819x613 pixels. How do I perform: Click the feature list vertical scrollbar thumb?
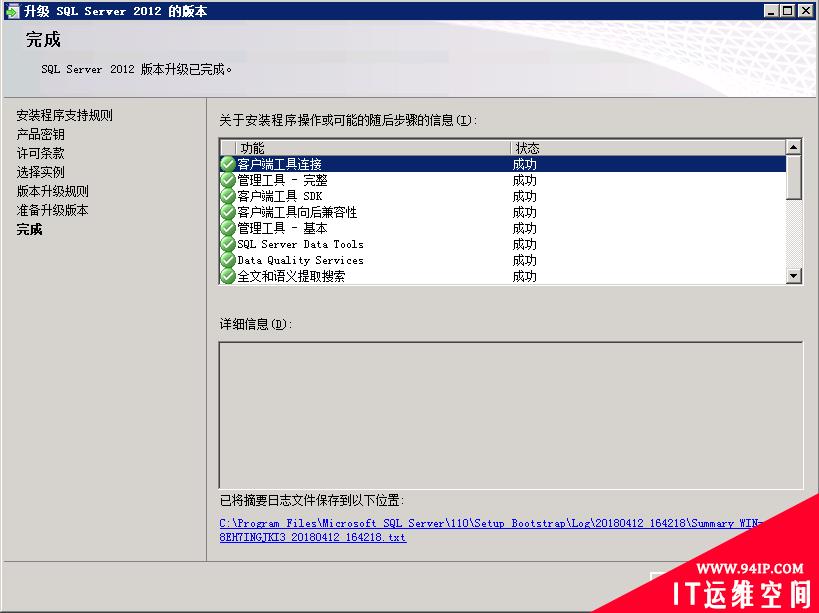794,177
